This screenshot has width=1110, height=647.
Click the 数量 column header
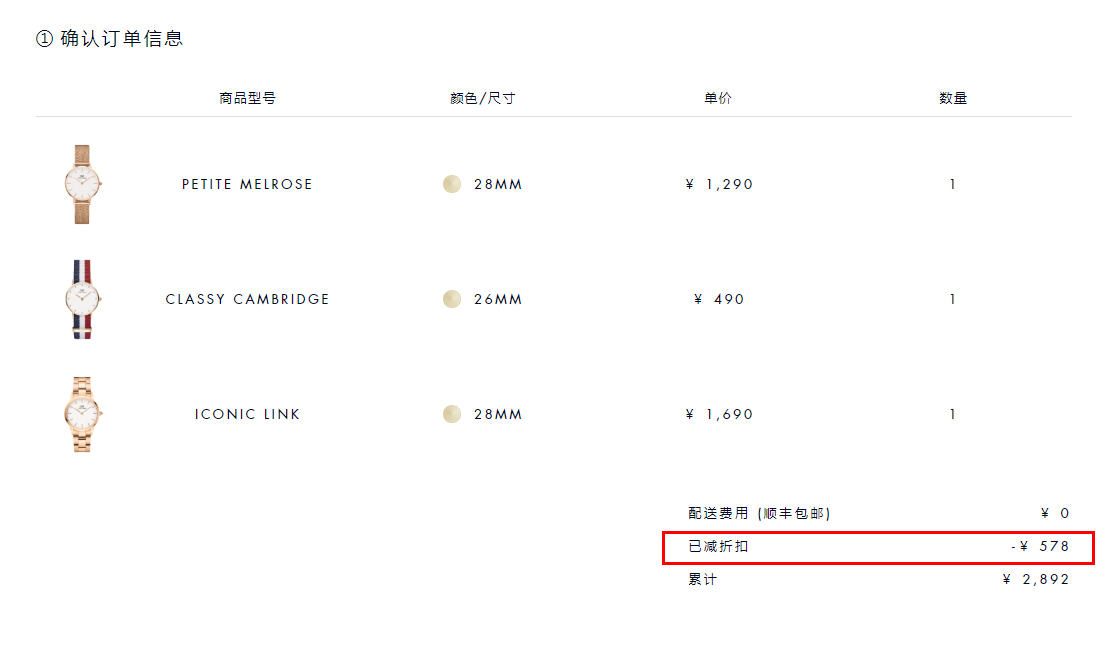pos(953,98)
